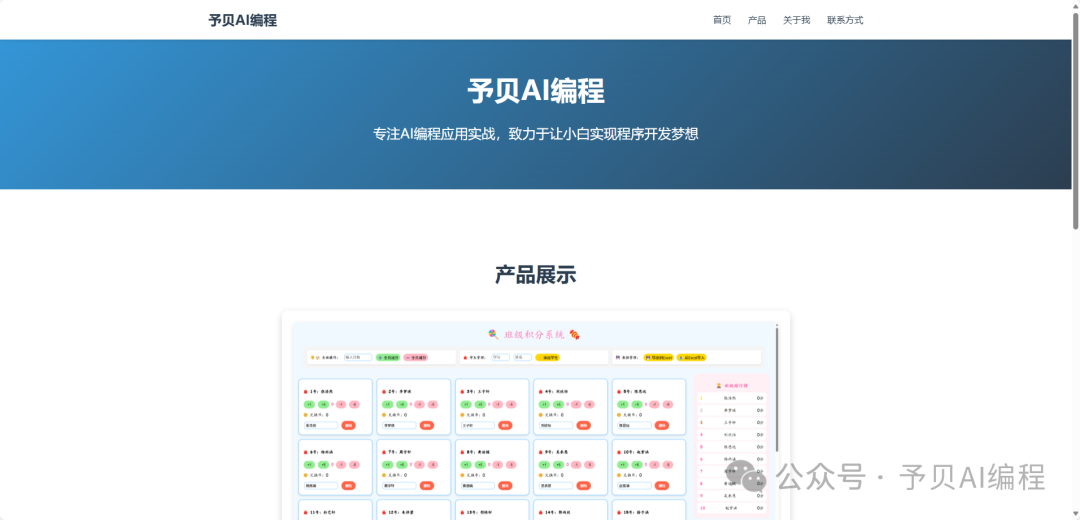Click the 产品展示 section heading
Screen dimensions: 1080x520
click(536, 275)
